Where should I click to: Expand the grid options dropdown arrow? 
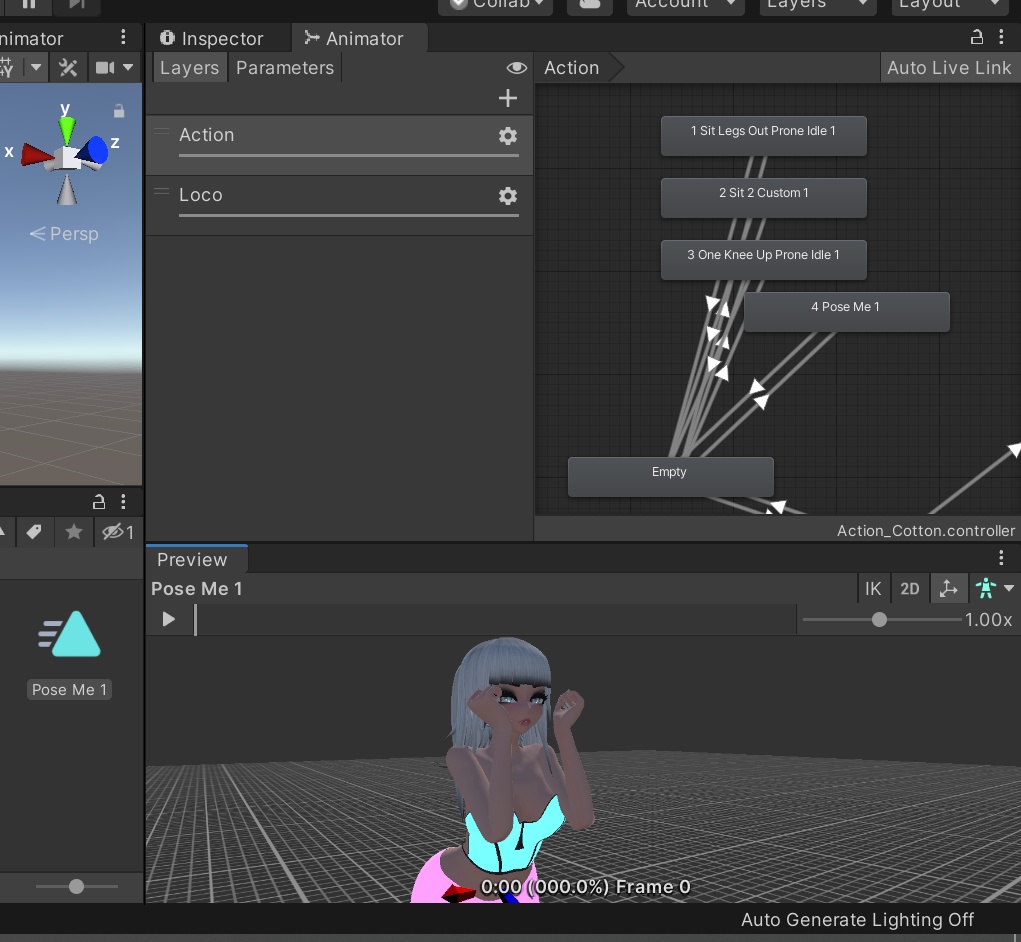36,67
